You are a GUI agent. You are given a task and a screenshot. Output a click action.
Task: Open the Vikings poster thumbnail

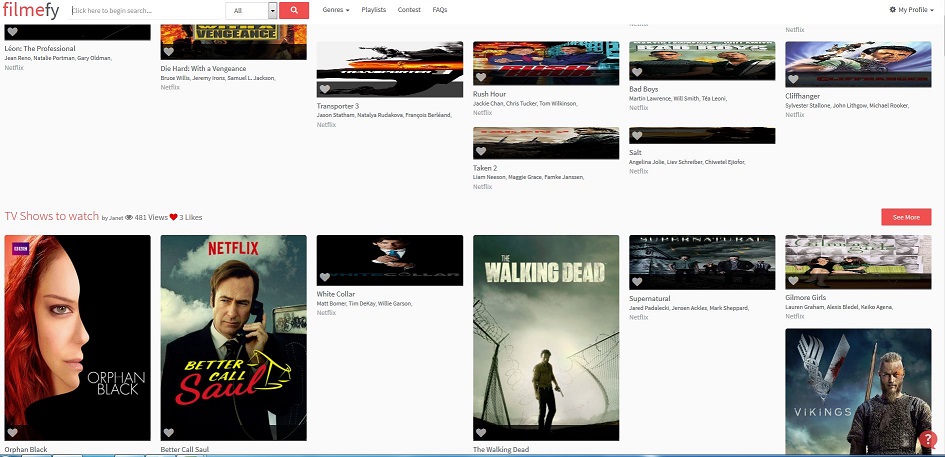(858, 391)
